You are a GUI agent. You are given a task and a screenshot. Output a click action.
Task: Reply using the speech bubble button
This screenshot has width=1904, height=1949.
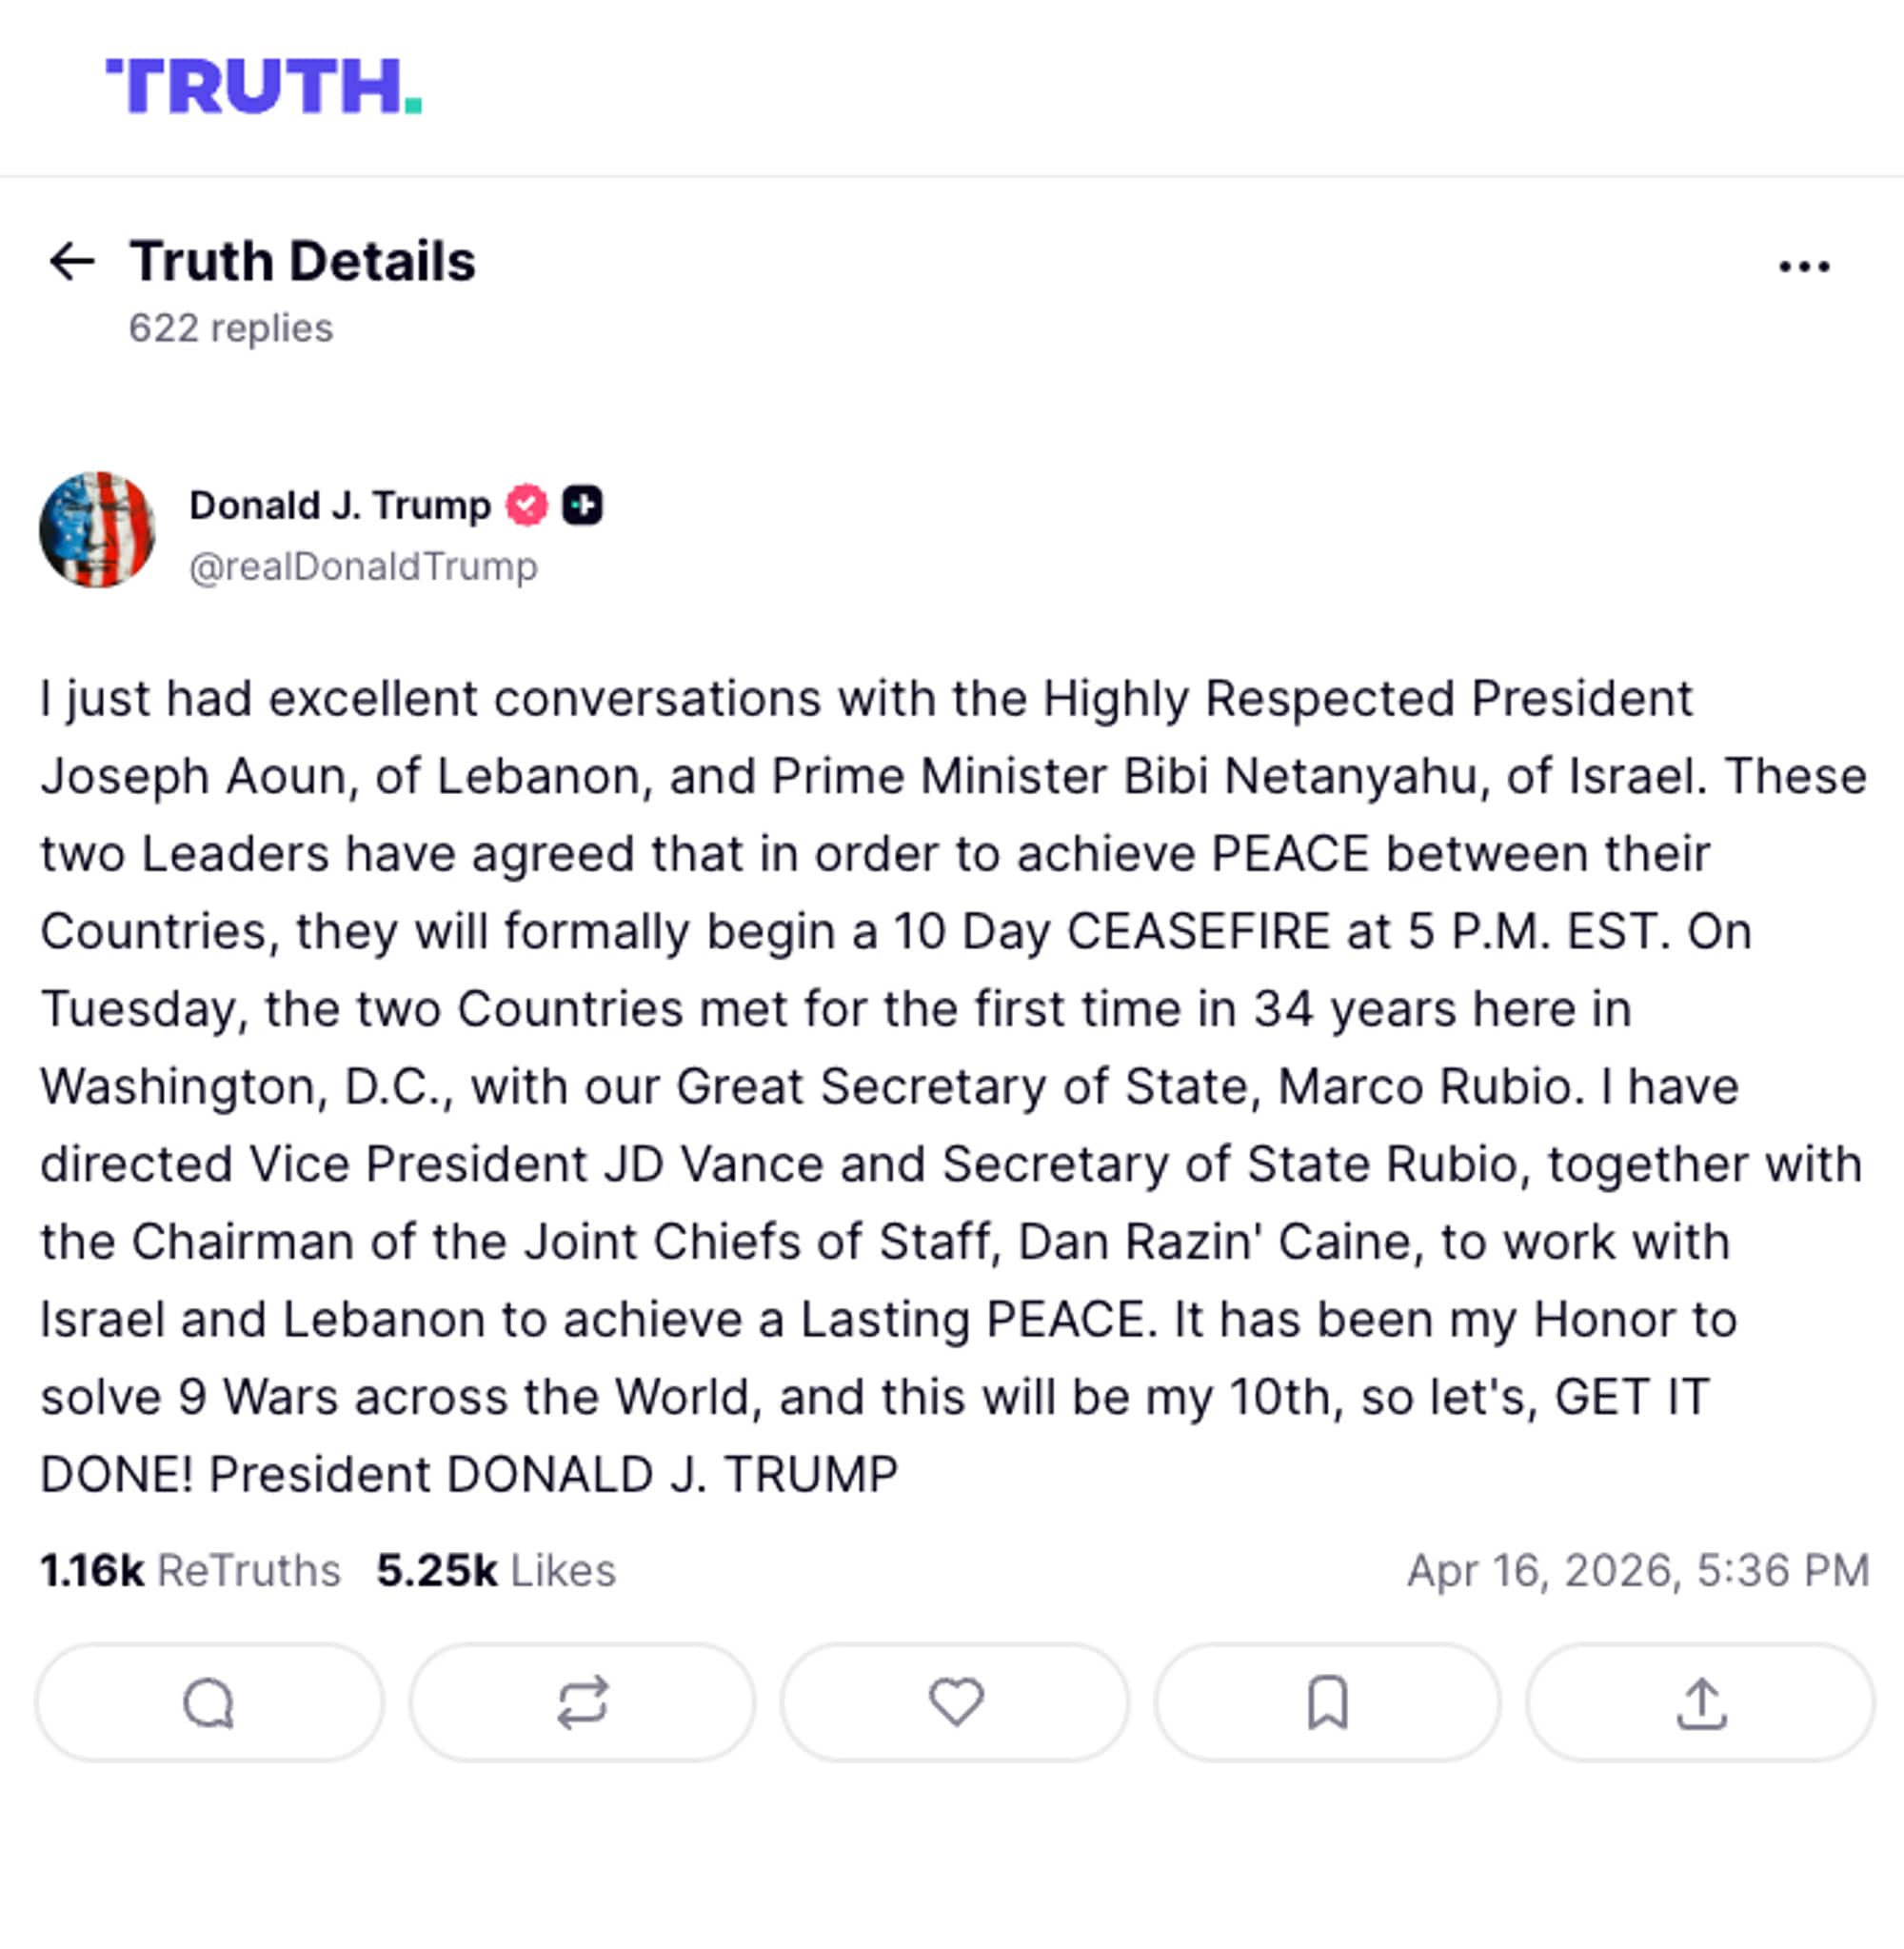[209, 1703]
